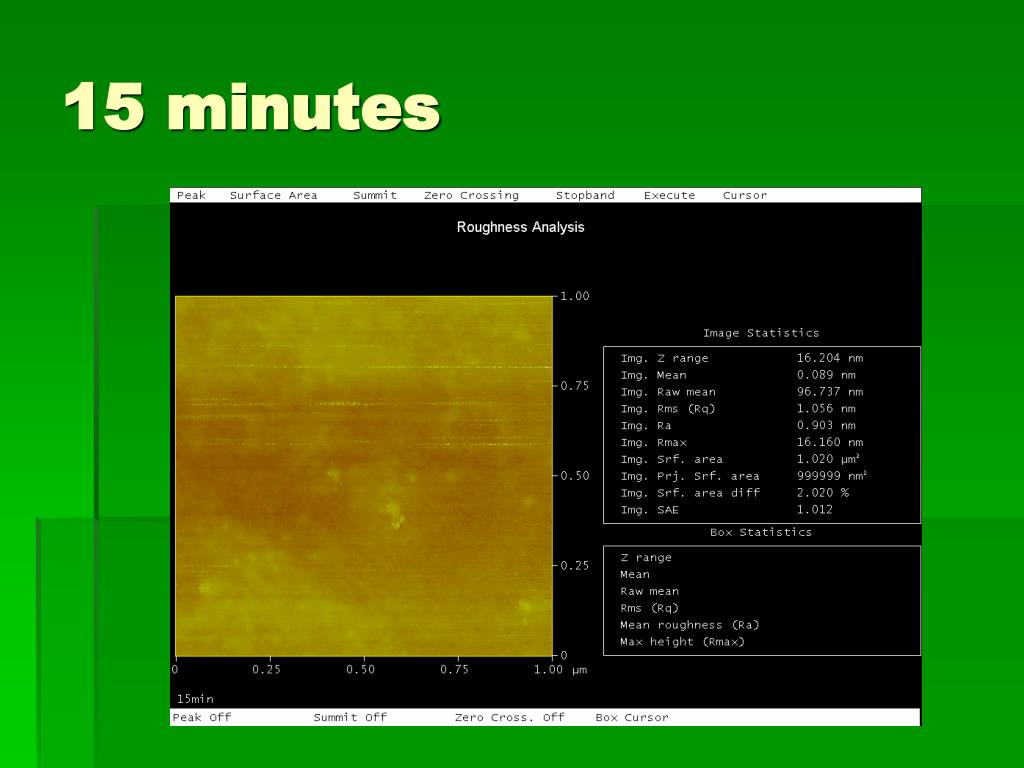Screen dimensions: 1024x768
Task: Click the Img. Srf. area value 1.020 µm²
Action: click(x=828, y=459)
